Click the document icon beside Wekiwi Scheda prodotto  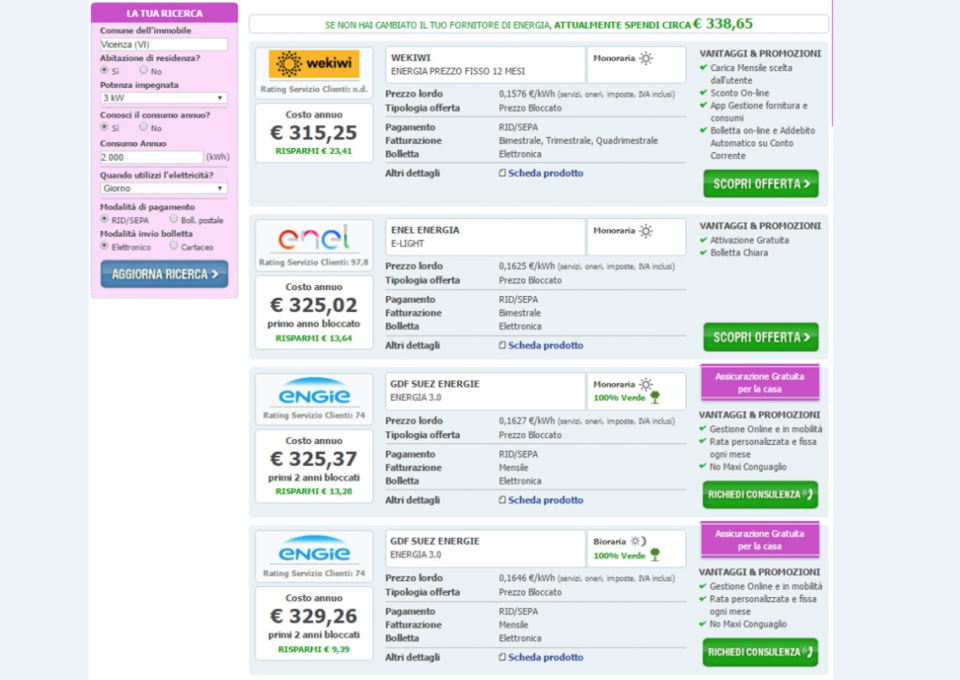coord(502,173)
